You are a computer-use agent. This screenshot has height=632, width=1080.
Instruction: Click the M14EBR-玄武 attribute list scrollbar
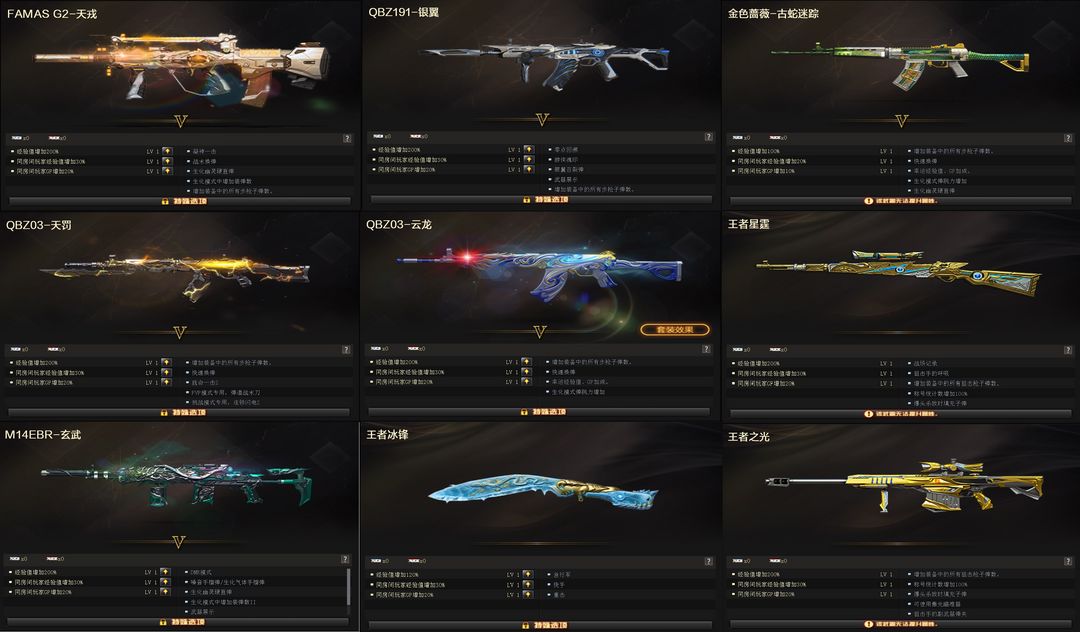(x=349, y=587)
